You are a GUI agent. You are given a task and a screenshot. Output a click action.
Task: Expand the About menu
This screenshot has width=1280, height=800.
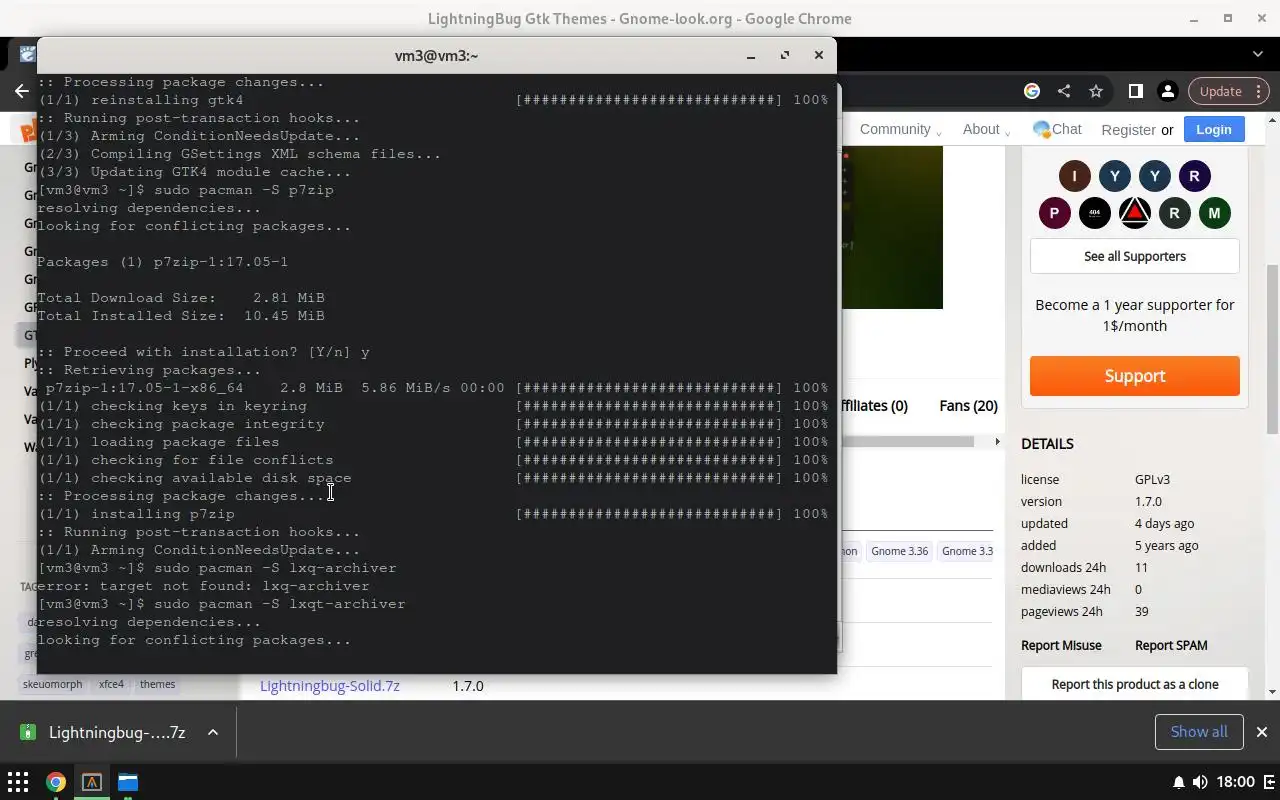tap(986, 129)
